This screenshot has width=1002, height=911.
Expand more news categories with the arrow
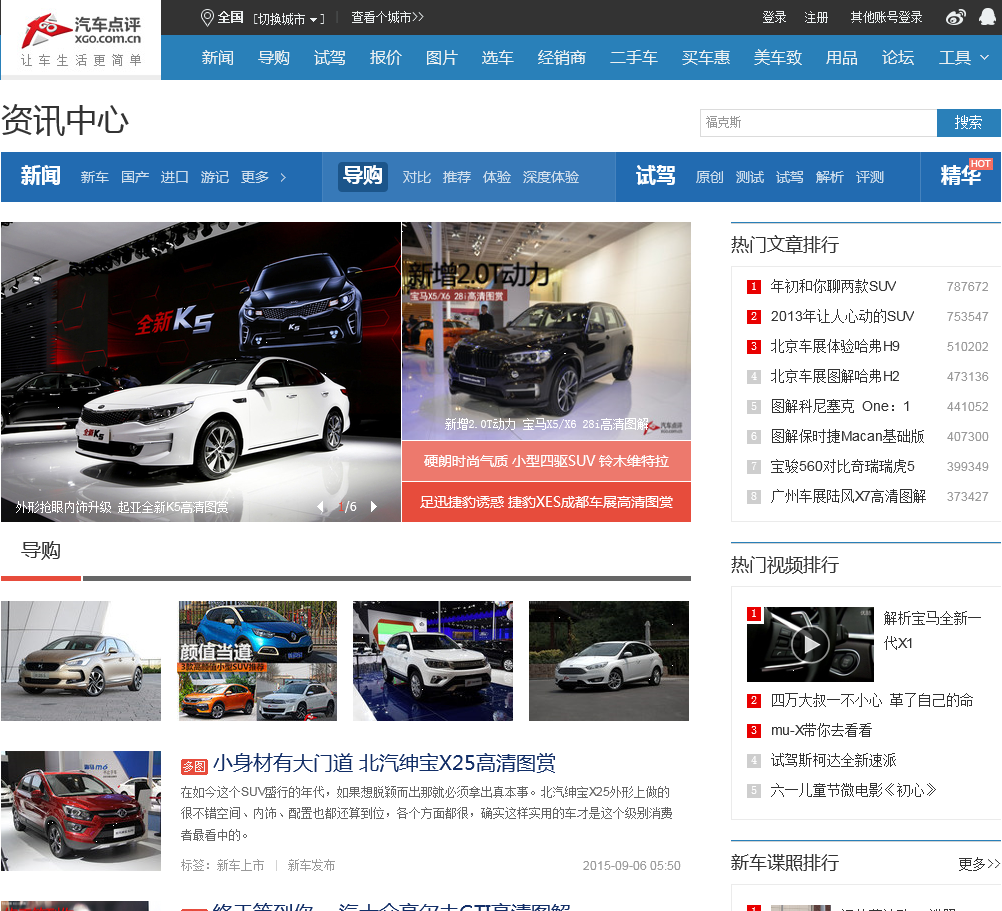pos(283,178)
